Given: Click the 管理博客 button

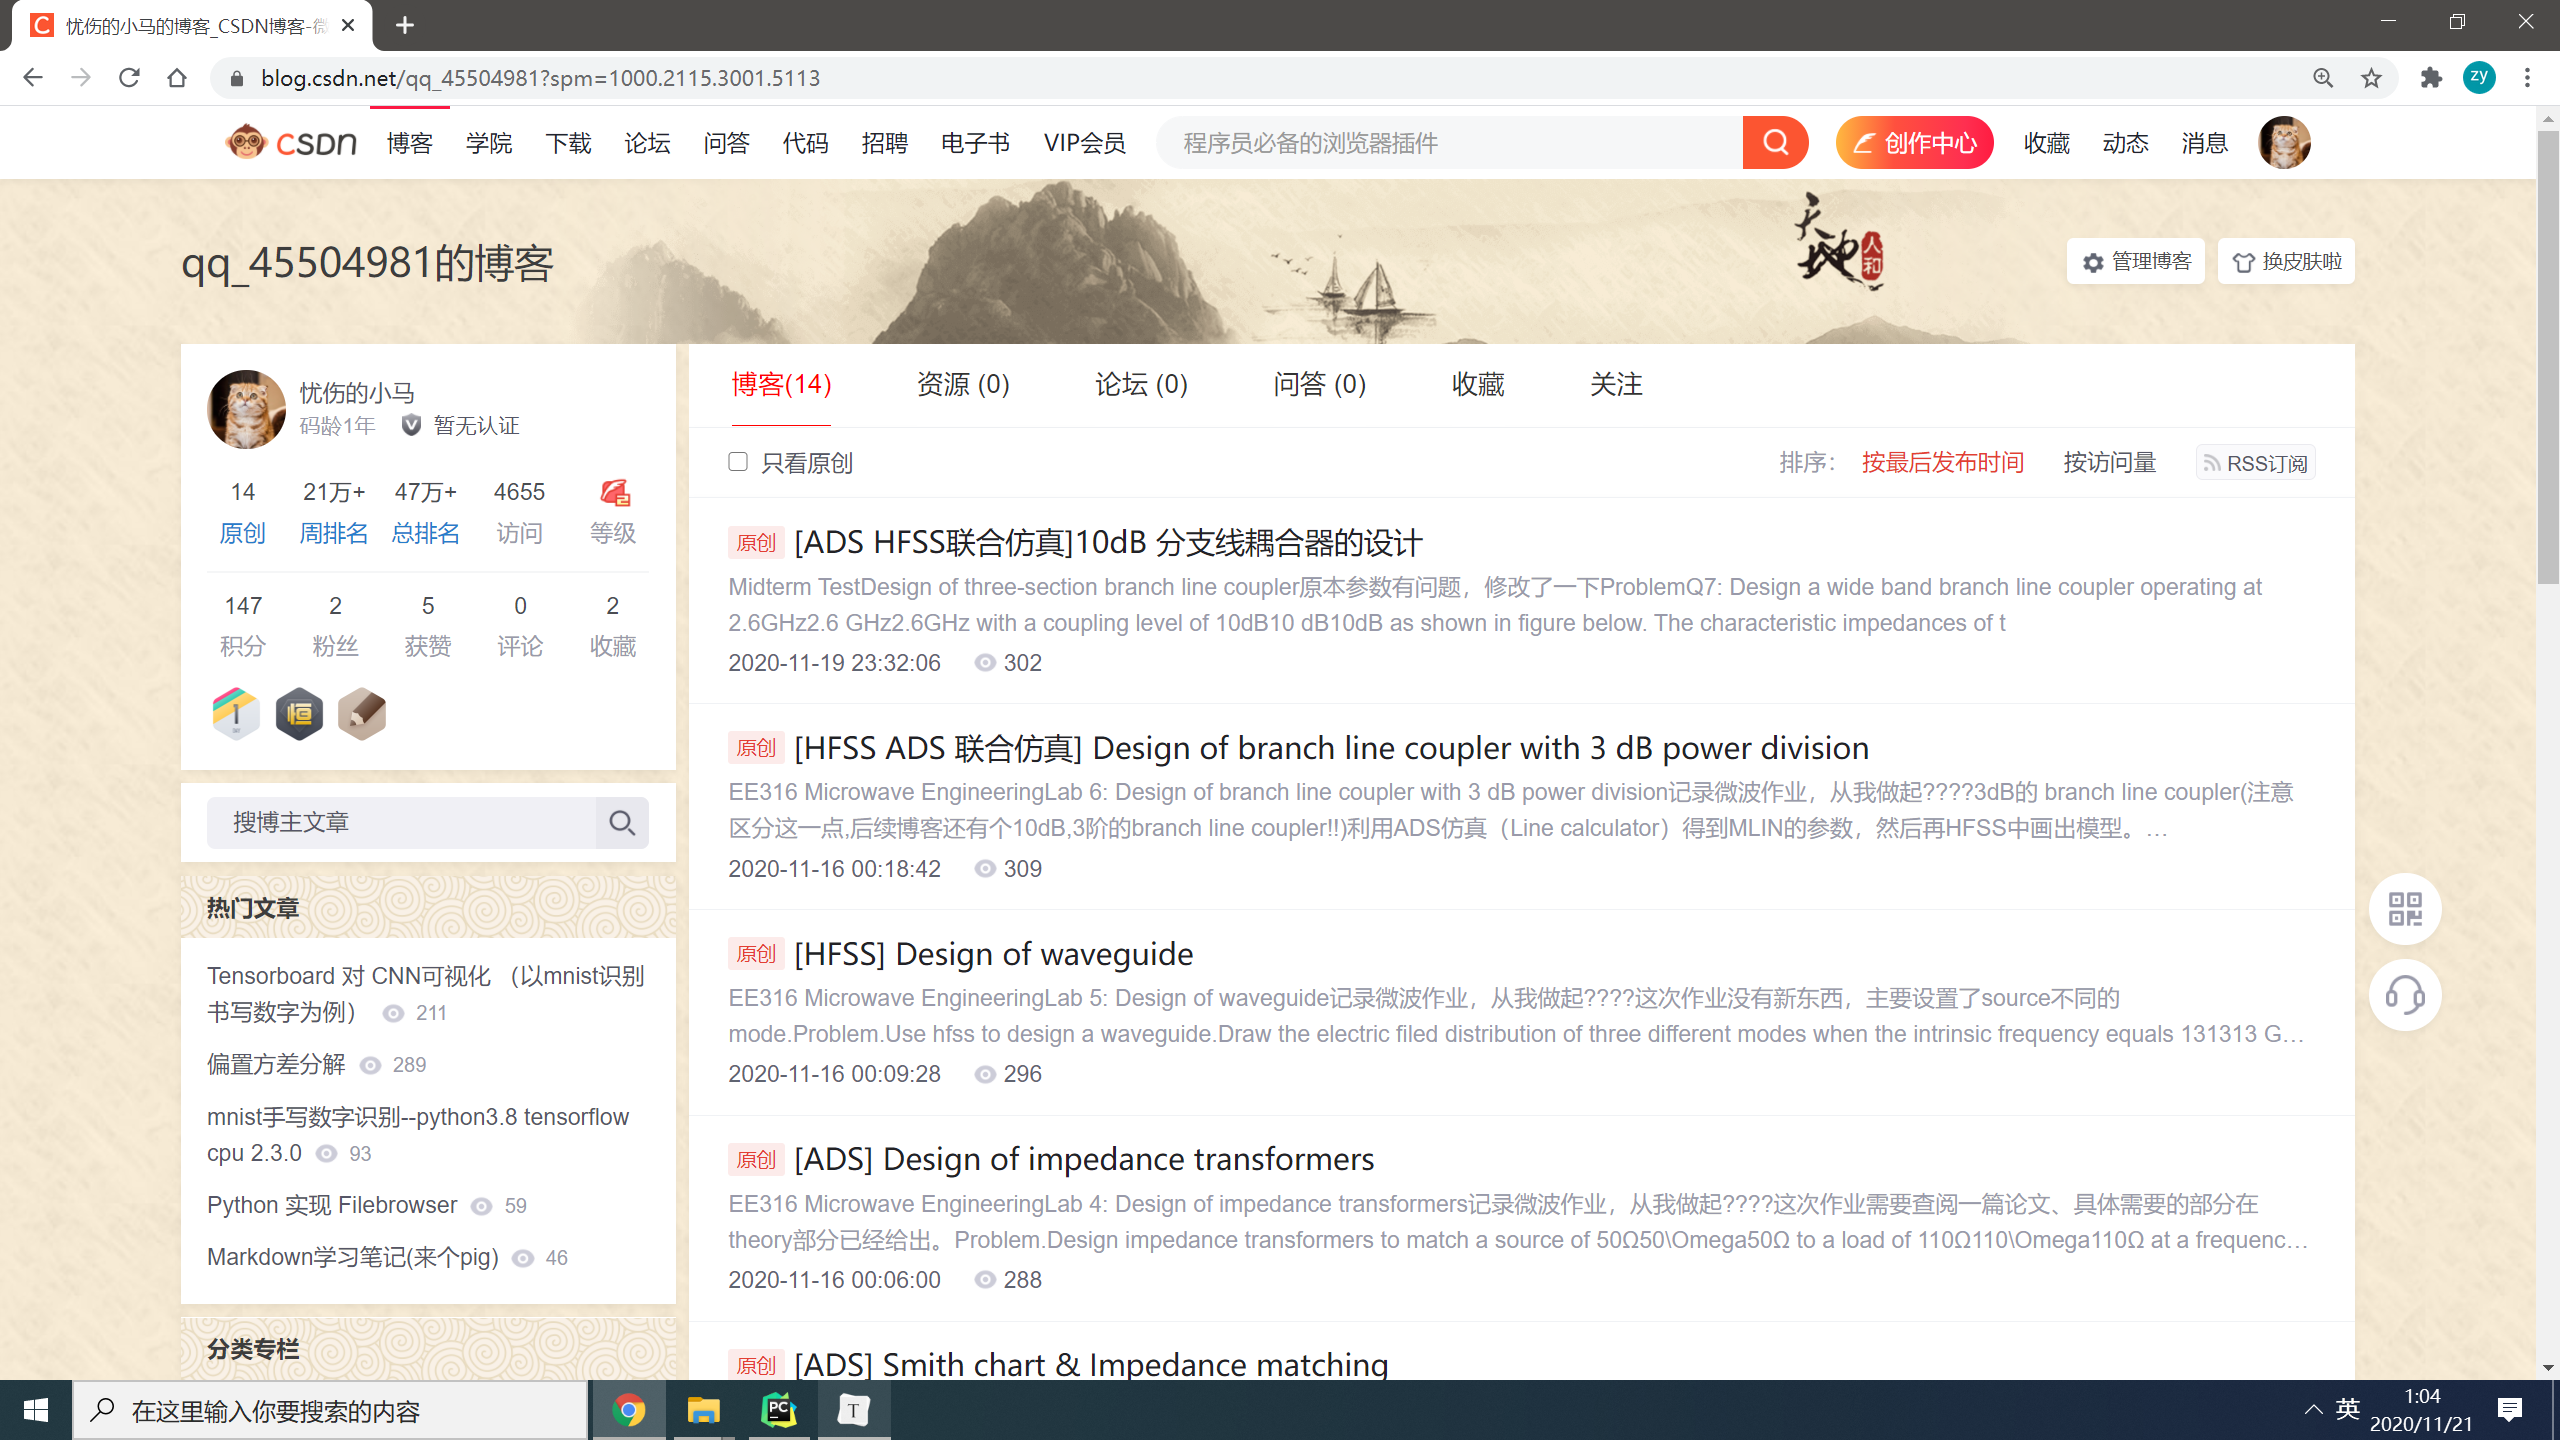Looking at the screenshot, I should [2136, 261].
